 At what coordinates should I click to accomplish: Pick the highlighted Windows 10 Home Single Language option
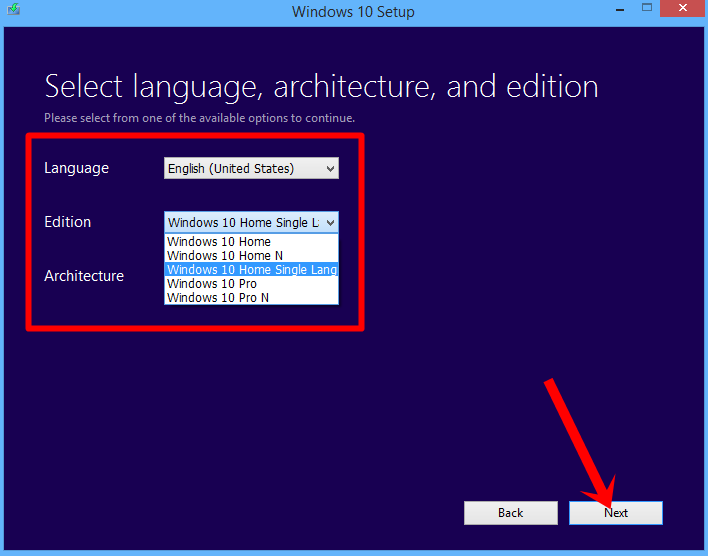[x=251, y=270]
